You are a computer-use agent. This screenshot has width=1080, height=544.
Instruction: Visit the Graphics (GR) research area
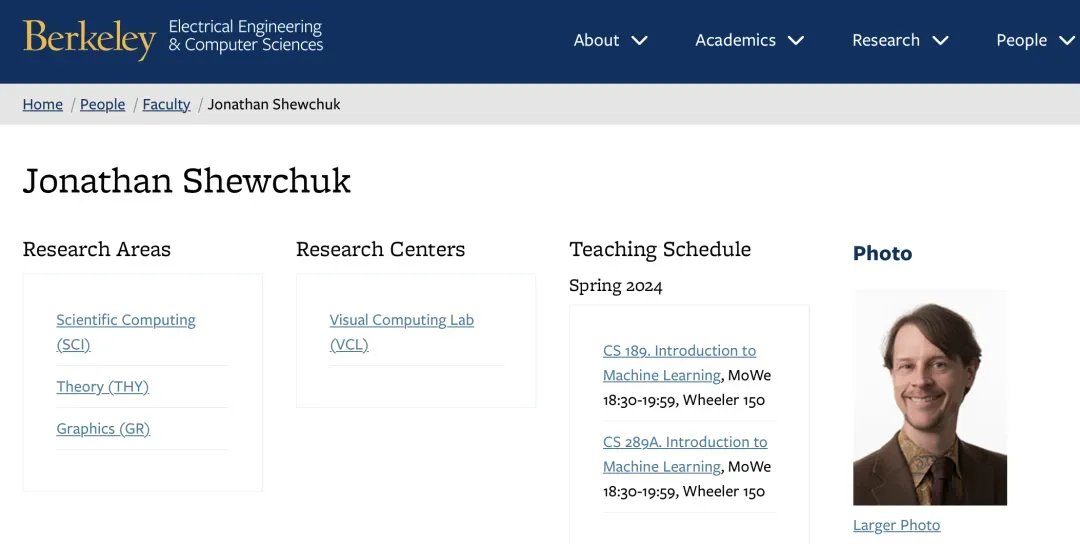(x=103, y=429)
